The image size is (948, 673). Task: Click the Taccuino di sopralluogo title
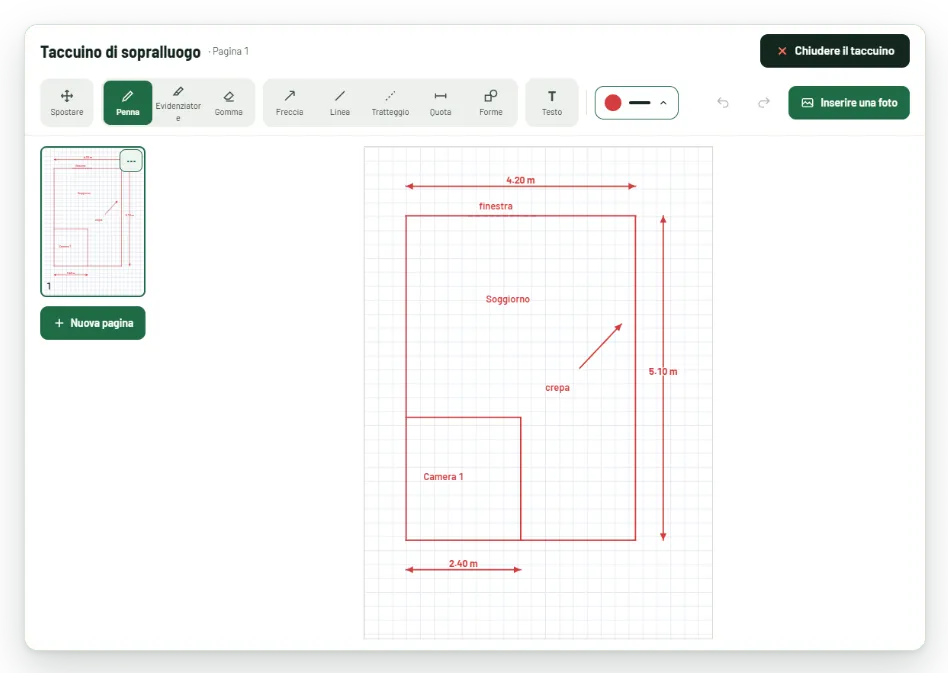tap(120, 52)
